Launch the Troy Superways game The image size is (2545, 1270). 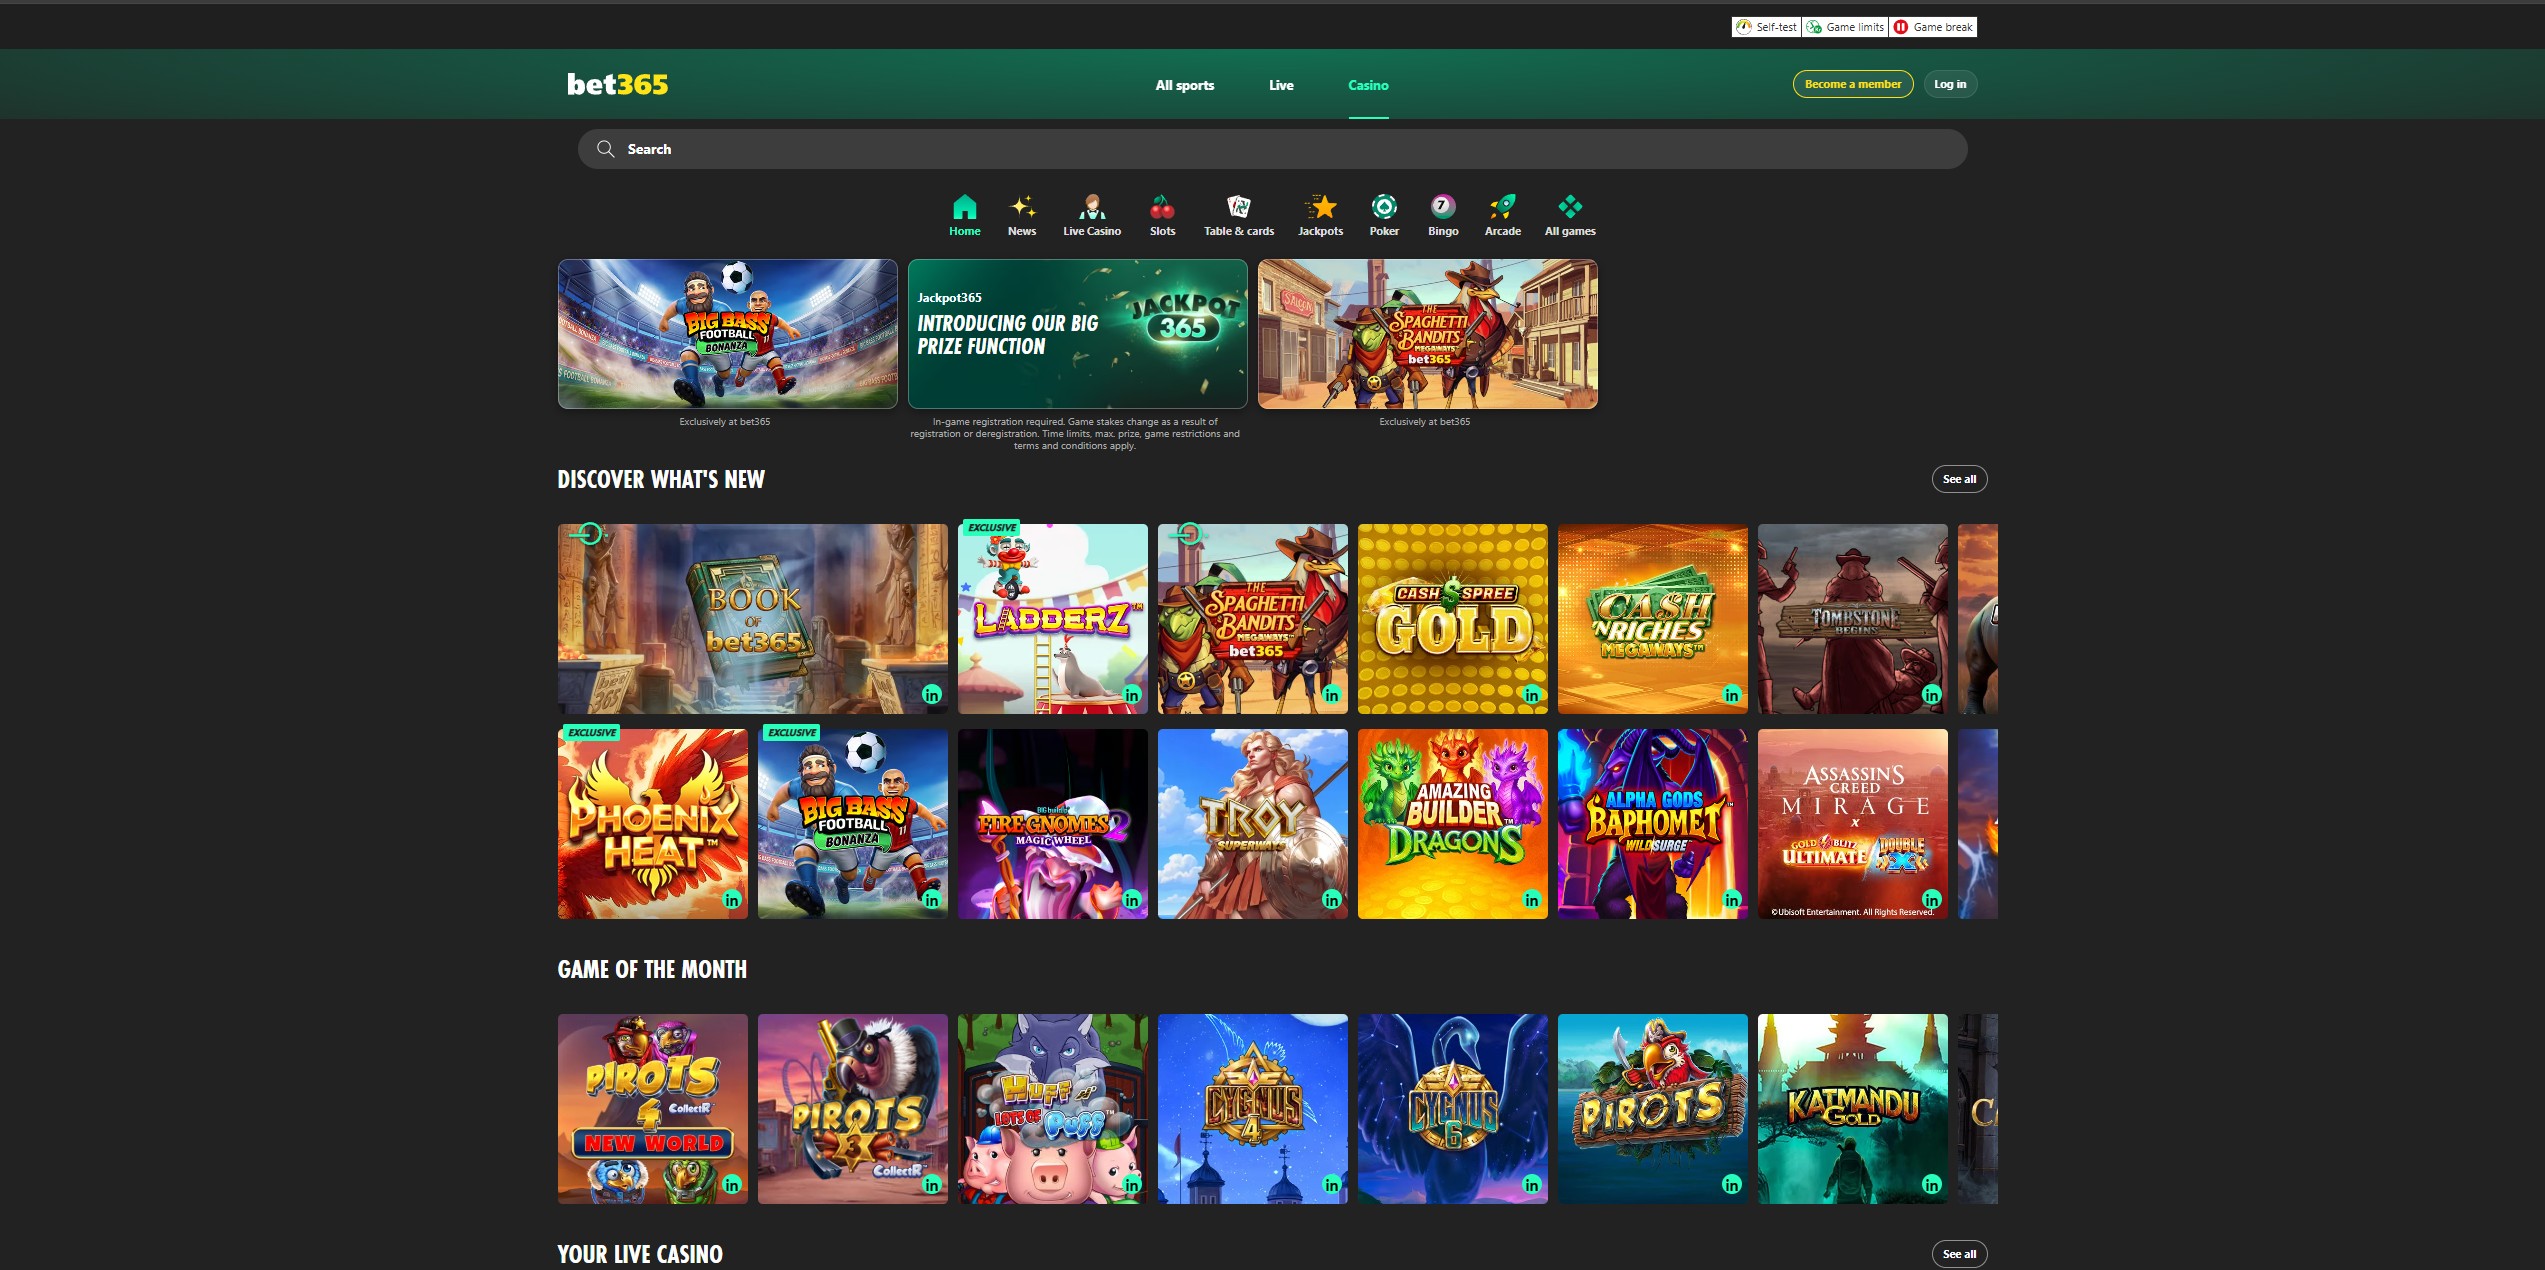1252,824
